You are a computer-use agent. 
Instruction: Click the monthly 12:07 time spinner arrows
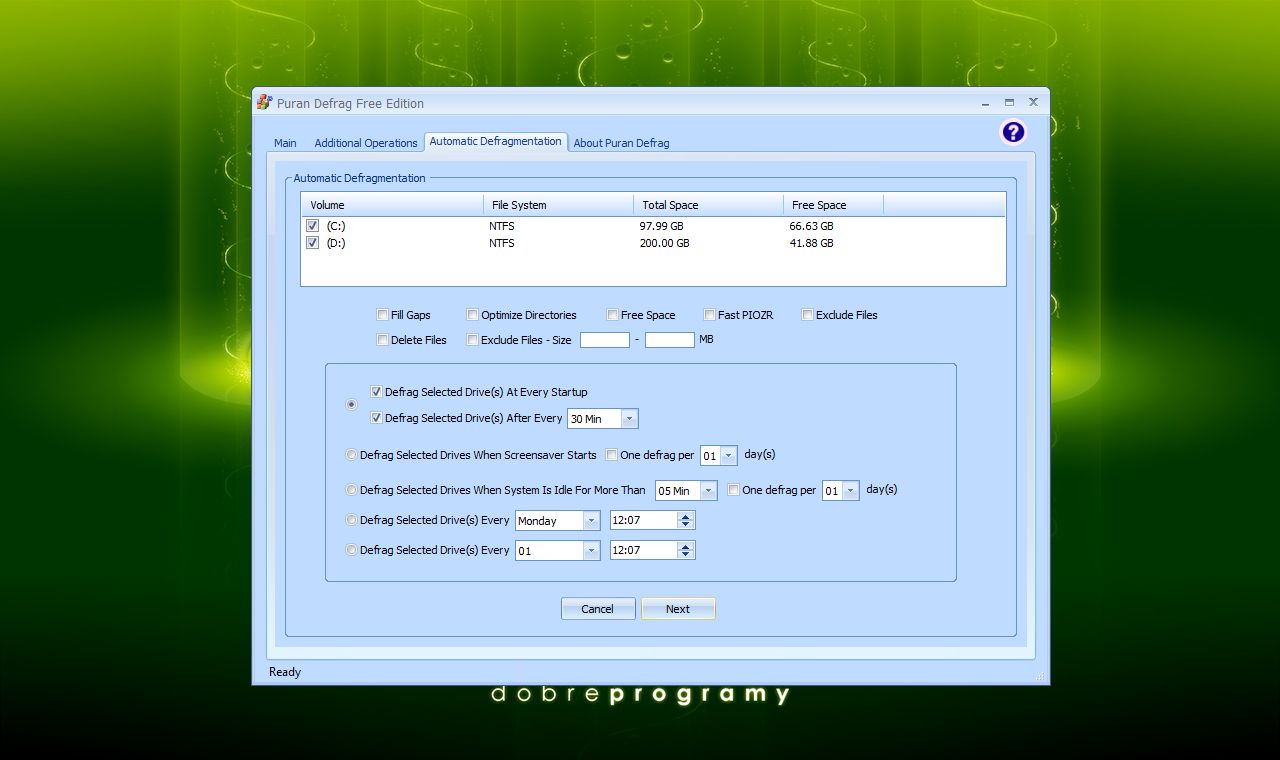(x=685, y=551)
